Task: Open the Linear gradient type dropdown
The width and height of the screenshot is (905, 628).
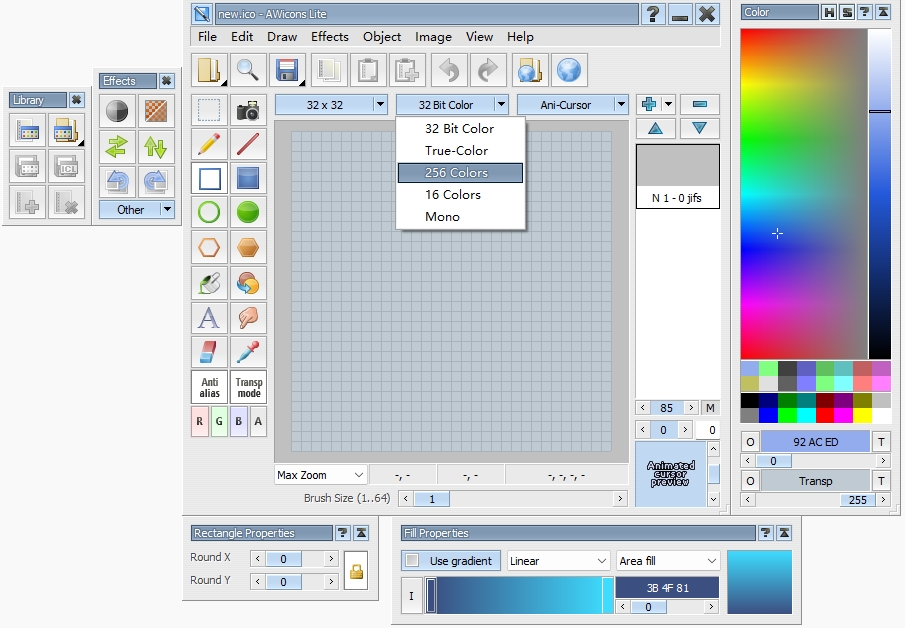Action: coord(558,561)
